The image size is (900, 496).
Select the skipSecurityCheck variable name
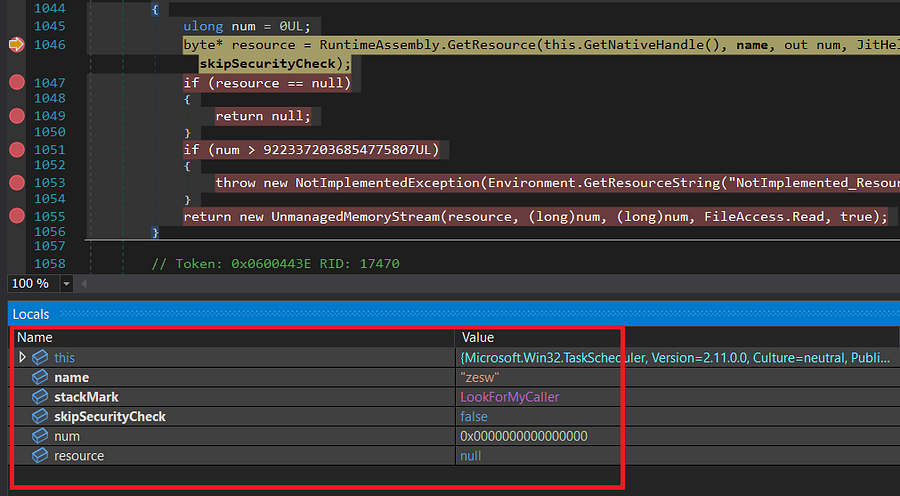(x=110, y=417)
